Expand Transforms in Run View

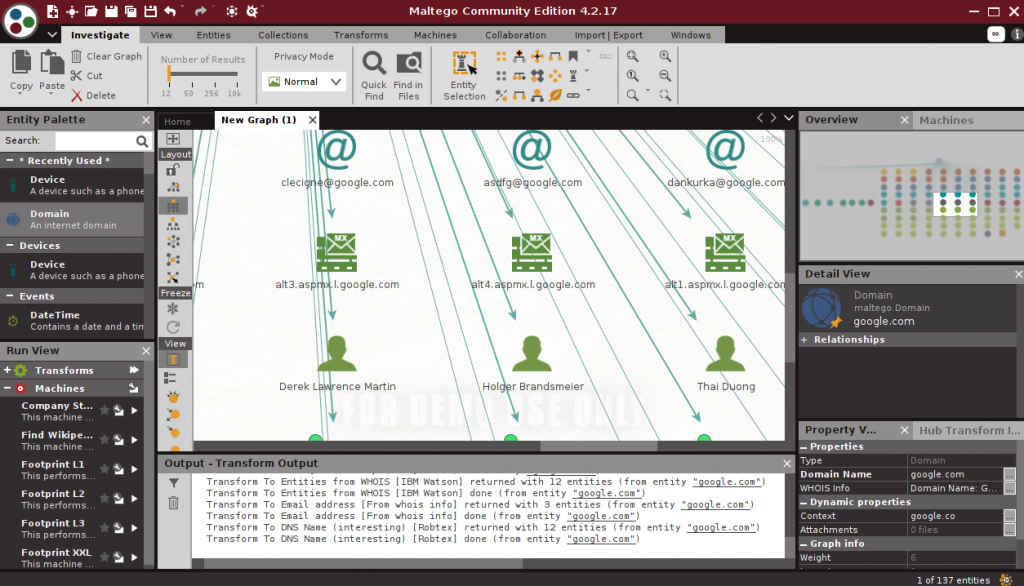[7, 370]
